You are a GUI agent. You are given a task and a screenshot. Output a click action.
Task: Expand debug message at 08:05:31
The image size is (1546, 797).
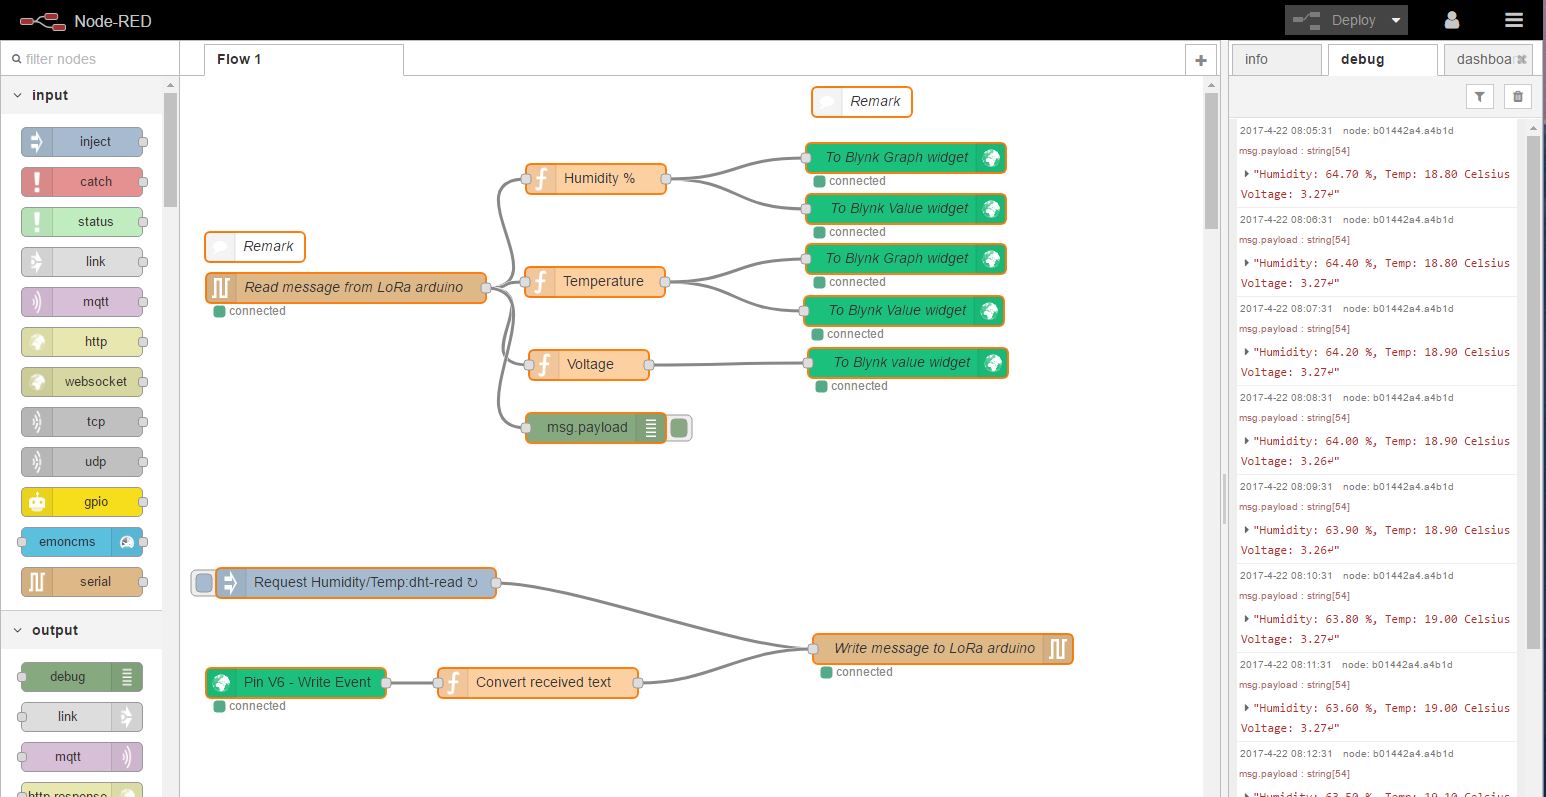(x=1246, y=174)
